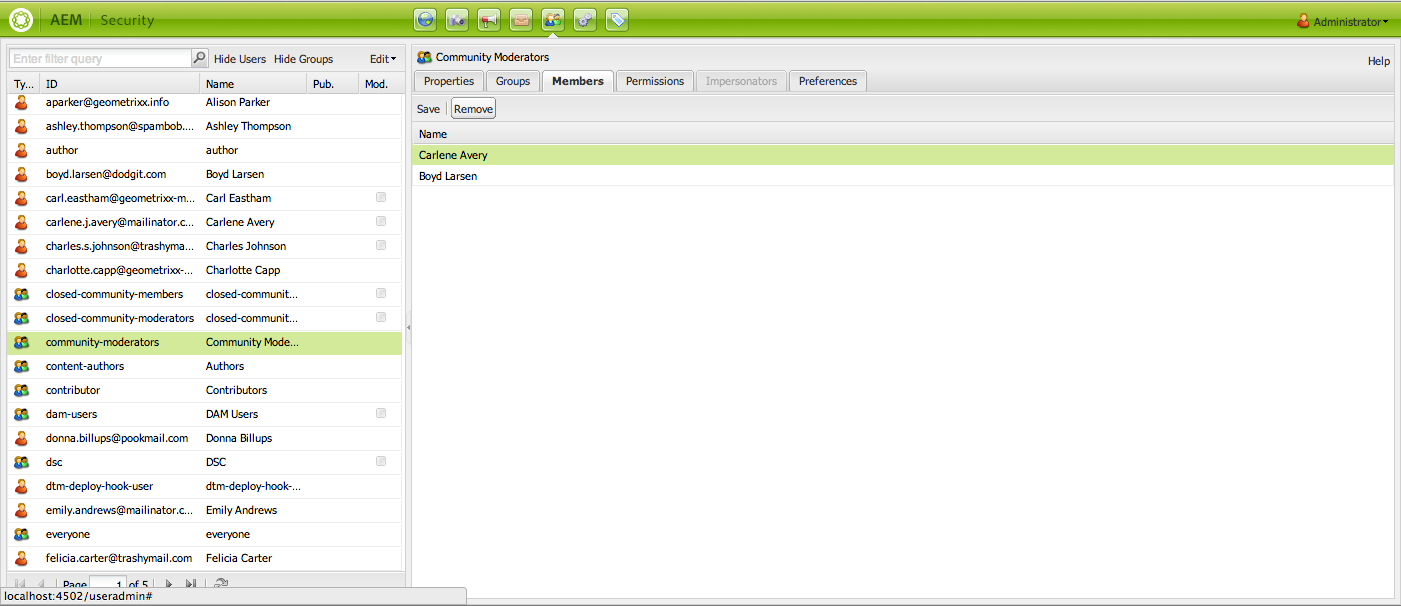The width and height of the screenshot is (1401, 606).
Task: Click Hide Groups
Action: coord(303,59)
